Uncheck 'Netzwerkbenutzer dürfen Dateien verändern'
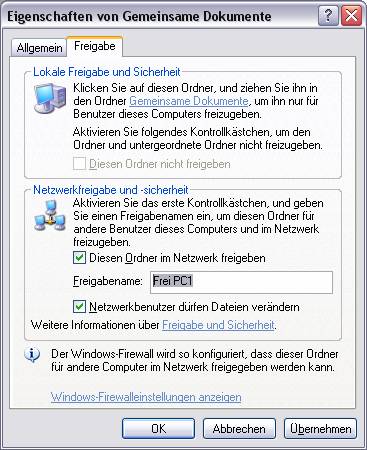Screen dimensions: 367x450 click(79, 307)
